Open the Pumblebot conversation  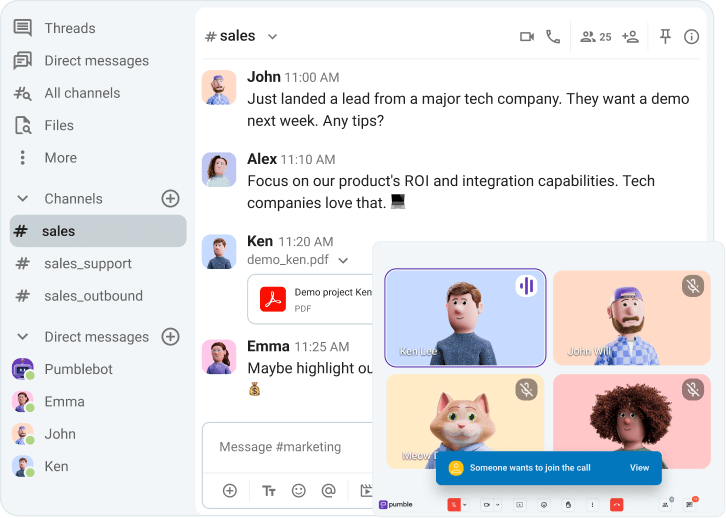click(x=63, y=369)
